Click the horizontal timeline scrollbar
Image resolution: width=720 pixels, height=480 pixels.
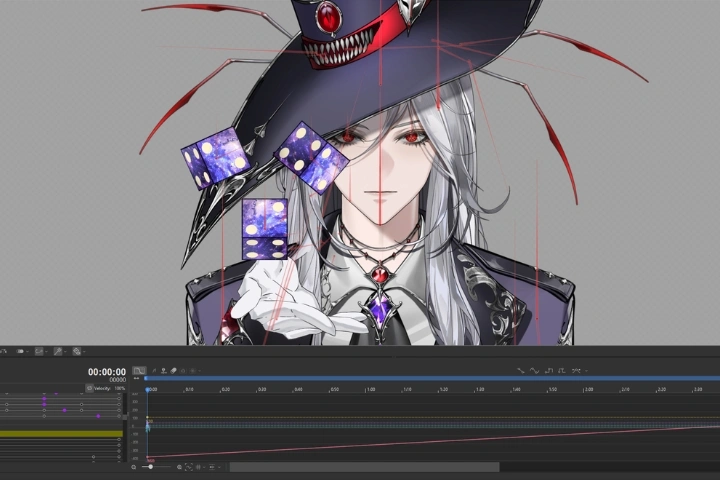(x=365, y=467)
